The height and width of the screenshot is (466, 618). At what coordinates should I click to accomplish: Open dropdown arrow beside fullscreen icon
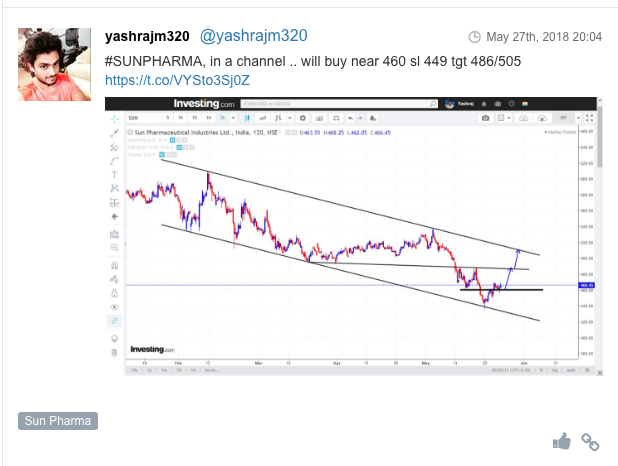click(578, 118)
